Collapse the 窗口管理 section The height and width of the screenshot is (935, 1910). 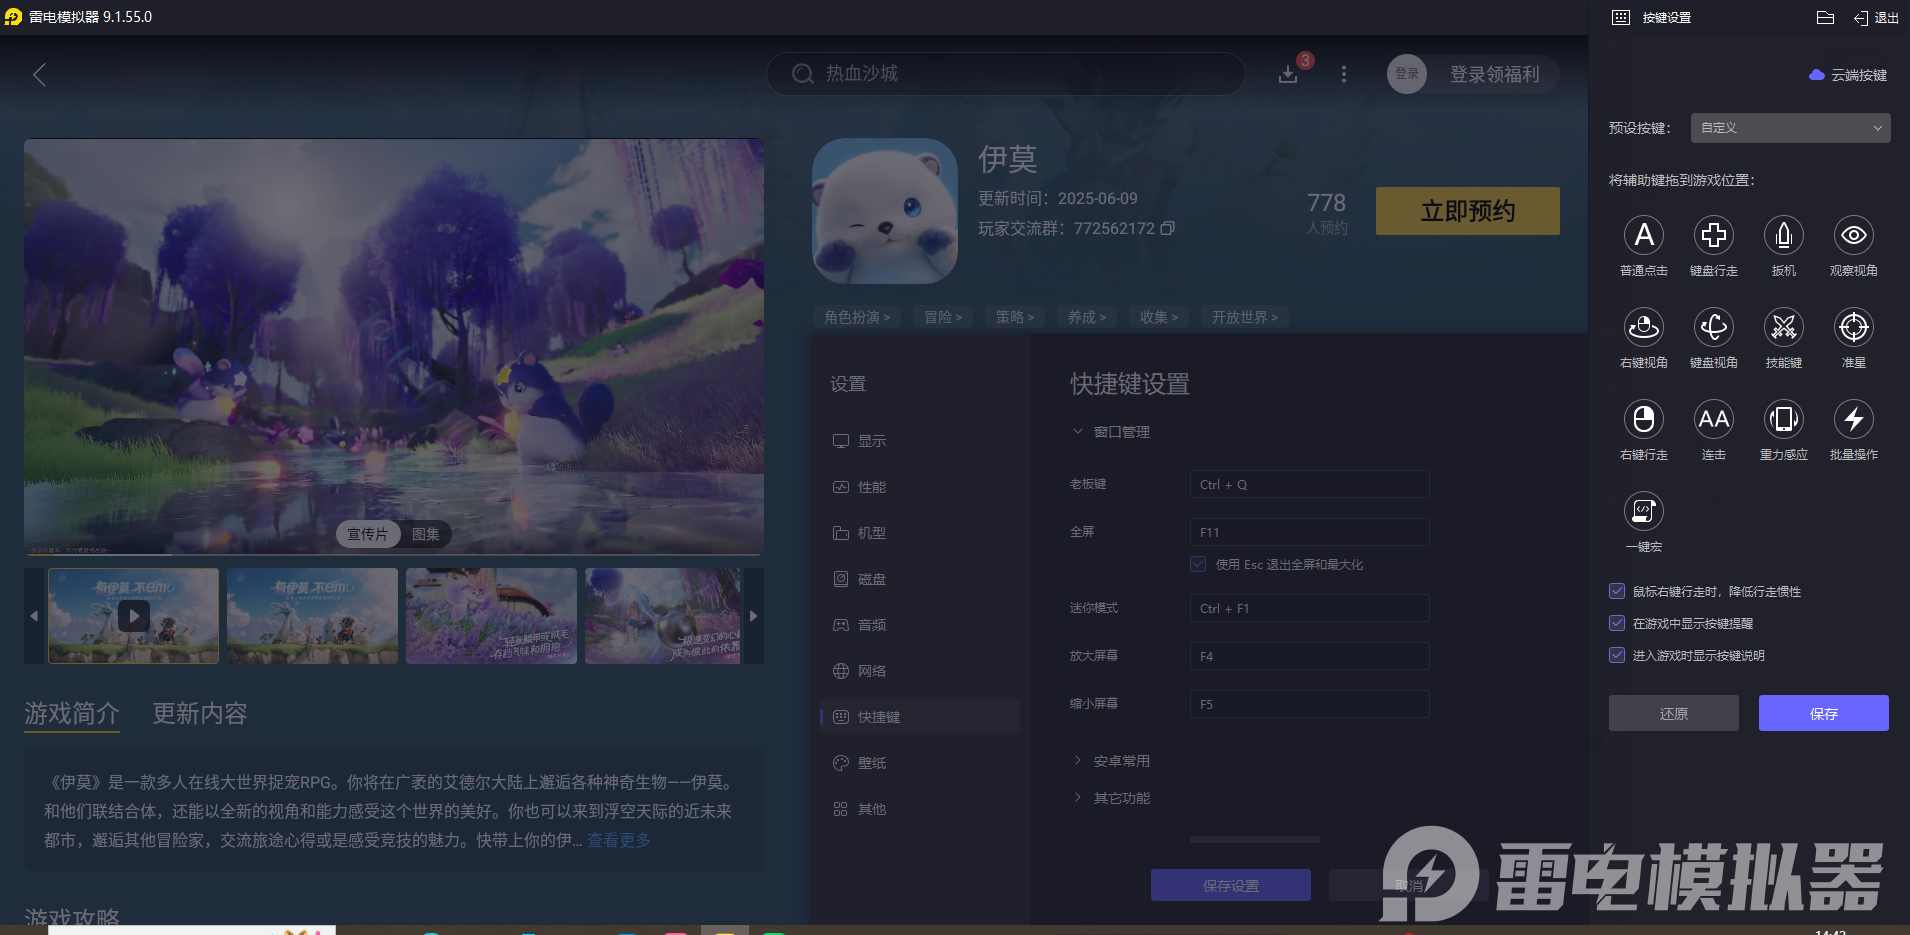pos(1077,431)
